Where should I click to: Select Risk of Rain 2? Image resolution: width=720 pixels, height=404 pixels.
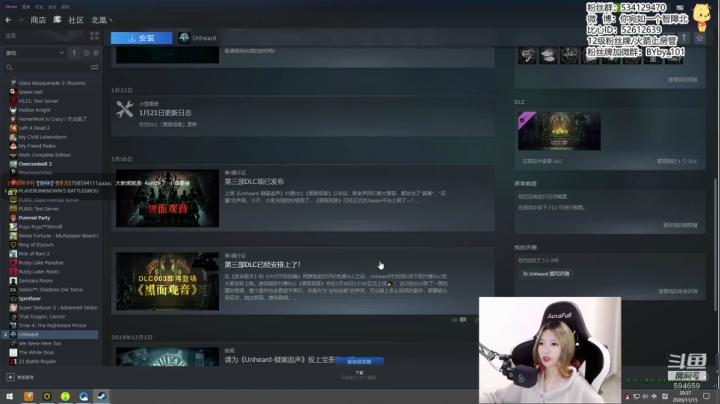point(34,253)
